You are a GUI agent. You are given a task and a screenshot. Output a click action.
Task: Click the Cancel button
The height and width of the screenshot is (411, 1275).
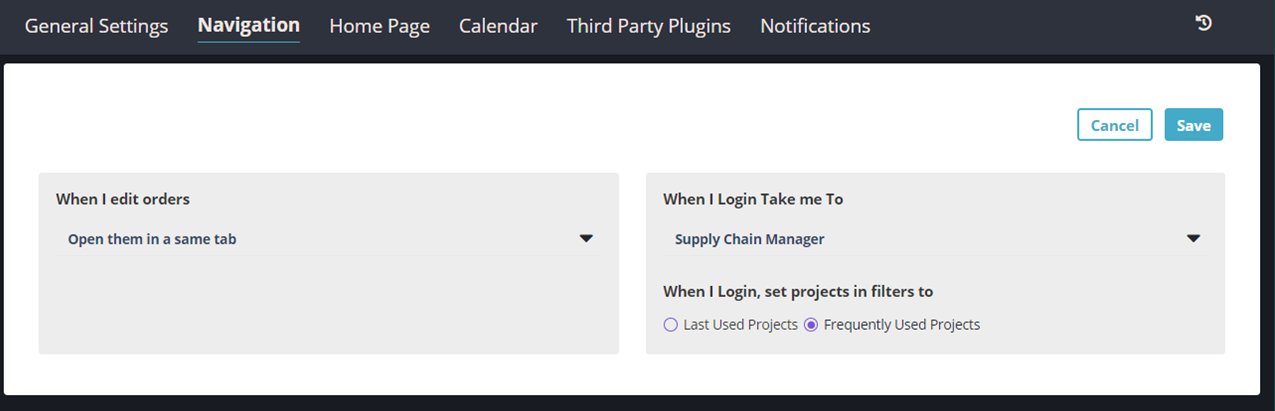coord(1114,125)
